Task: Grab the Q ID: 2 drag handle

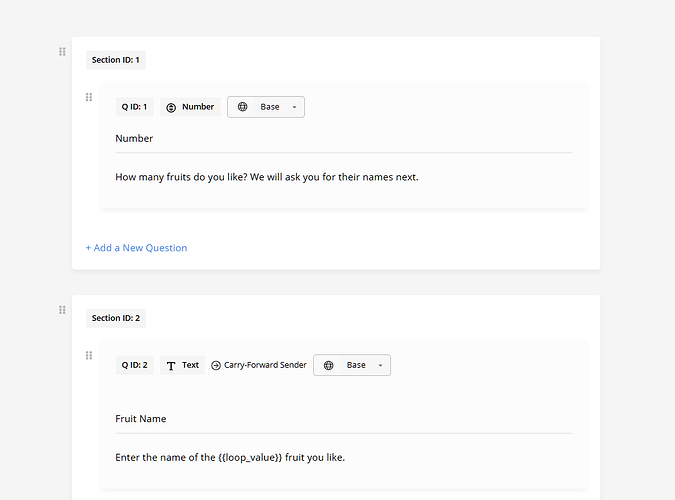Action: pyautogui.click(x=89, y=355)
